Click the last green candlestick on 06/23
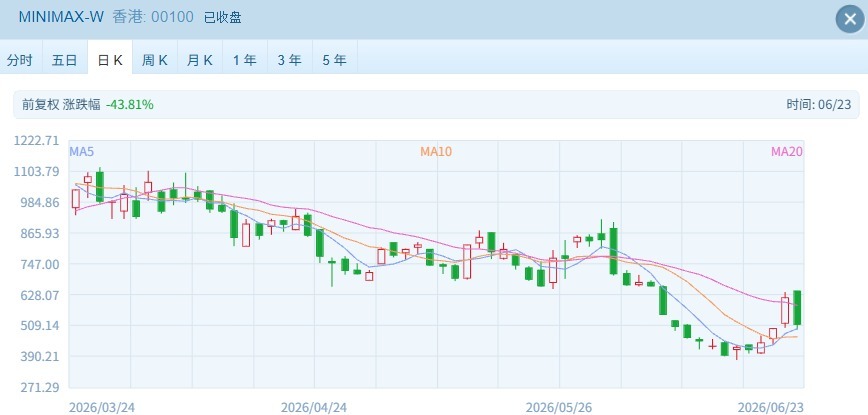The image size is (868, 415). point(797,308)
